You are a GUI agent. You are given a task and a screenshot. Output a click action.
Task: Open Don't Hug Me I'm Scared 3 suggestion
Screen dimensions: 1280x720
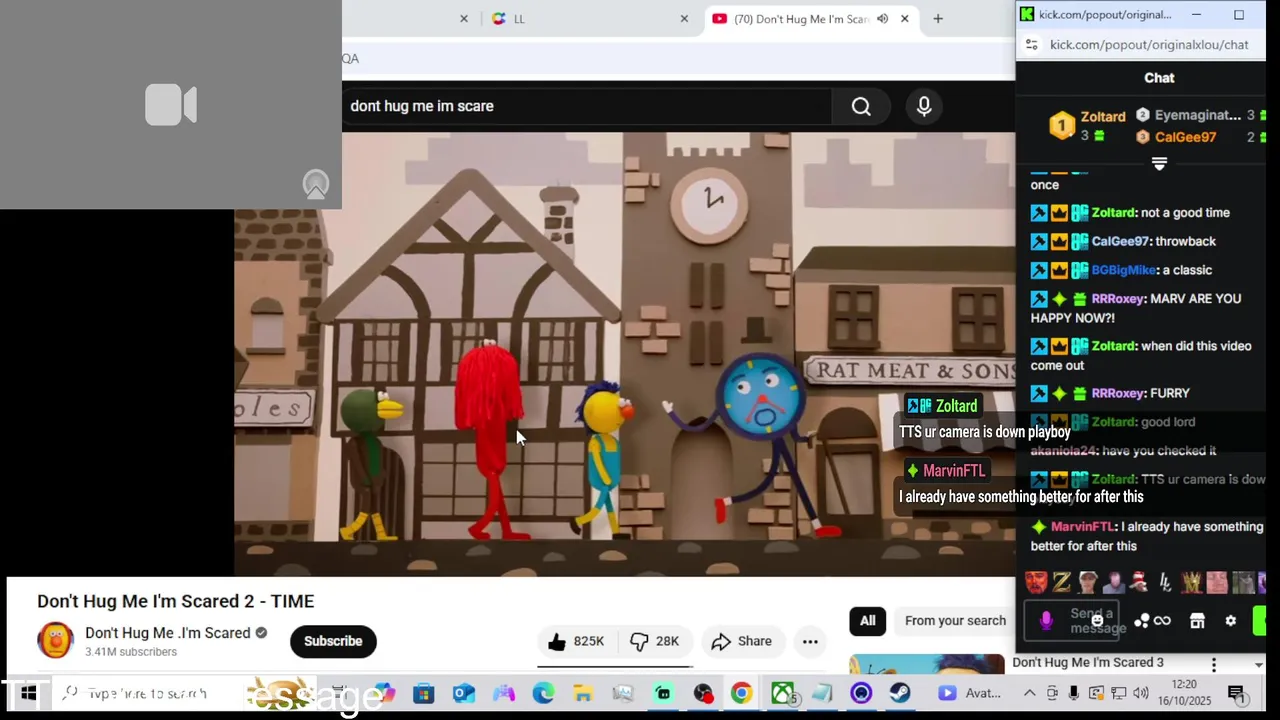point(1087,662)
